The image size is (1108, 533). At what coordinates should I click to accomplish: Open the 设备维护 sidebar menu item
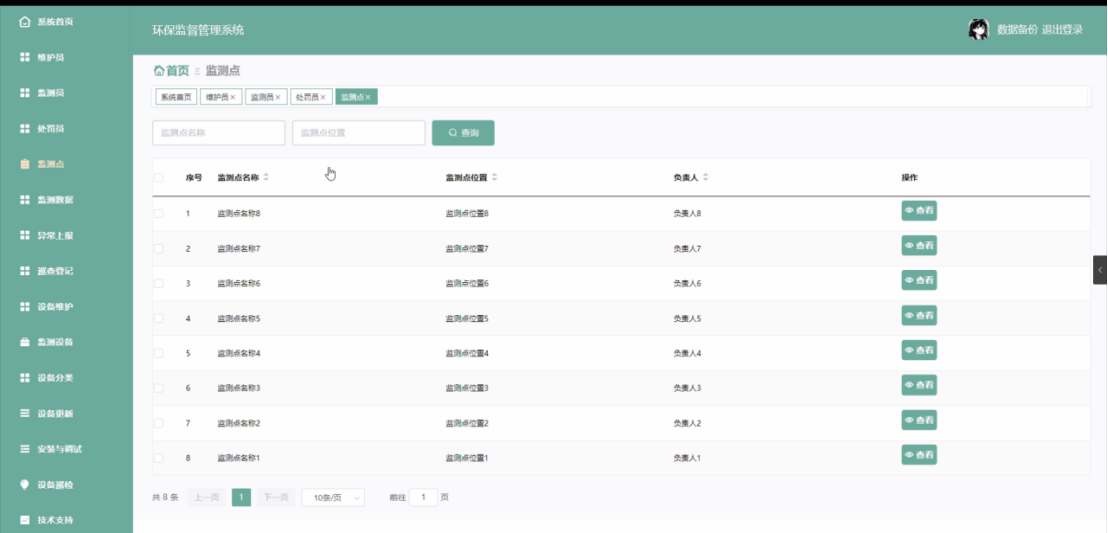pyautogui.click(x=47, y=307)
